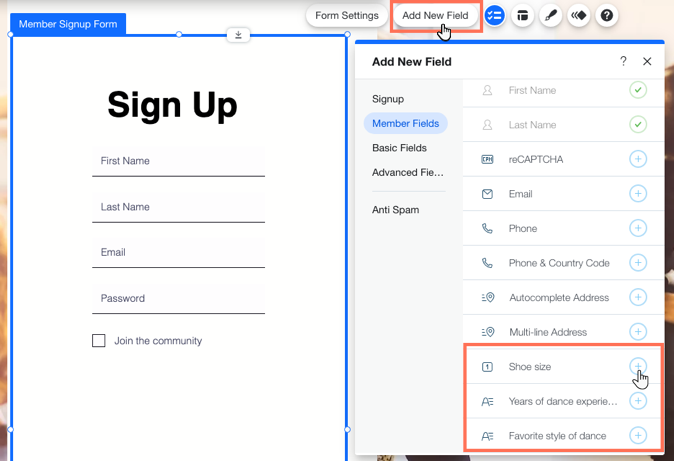The height and width of the screenshot is (461, 674).
Task: Toggle the First Name added checkmark
Action: [x=638, y=90]
